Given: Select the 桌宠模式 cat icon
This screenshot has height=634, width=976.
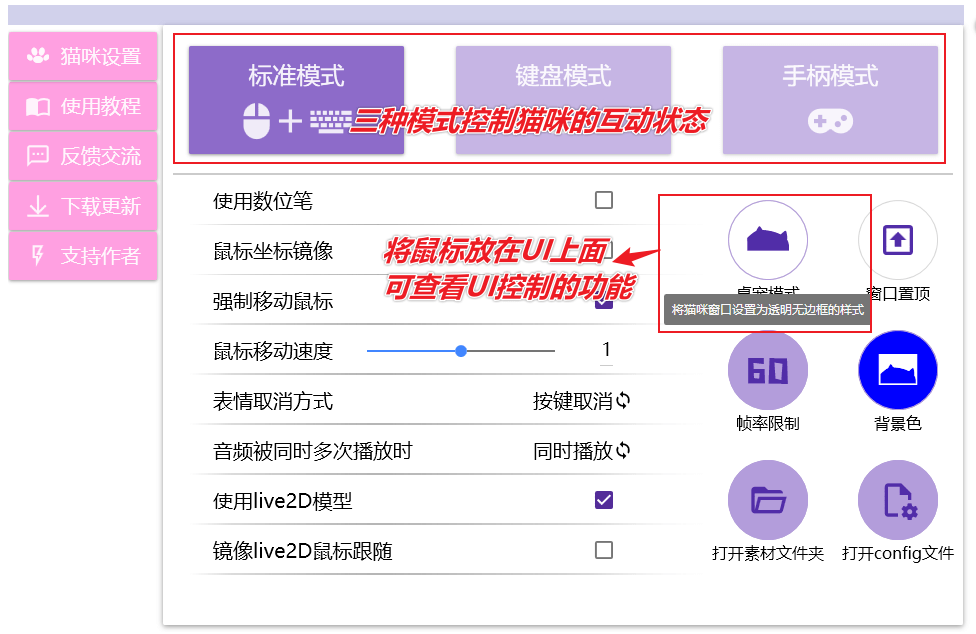Looking at the screenshot, I should click(767, 240).
